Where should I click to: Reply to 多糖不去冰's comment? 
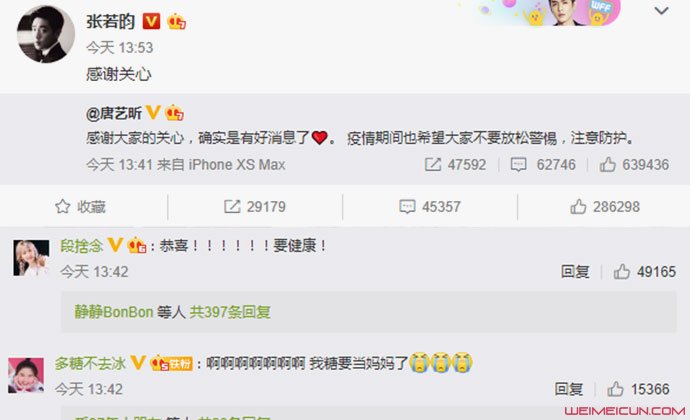click(x=569, y=389)
